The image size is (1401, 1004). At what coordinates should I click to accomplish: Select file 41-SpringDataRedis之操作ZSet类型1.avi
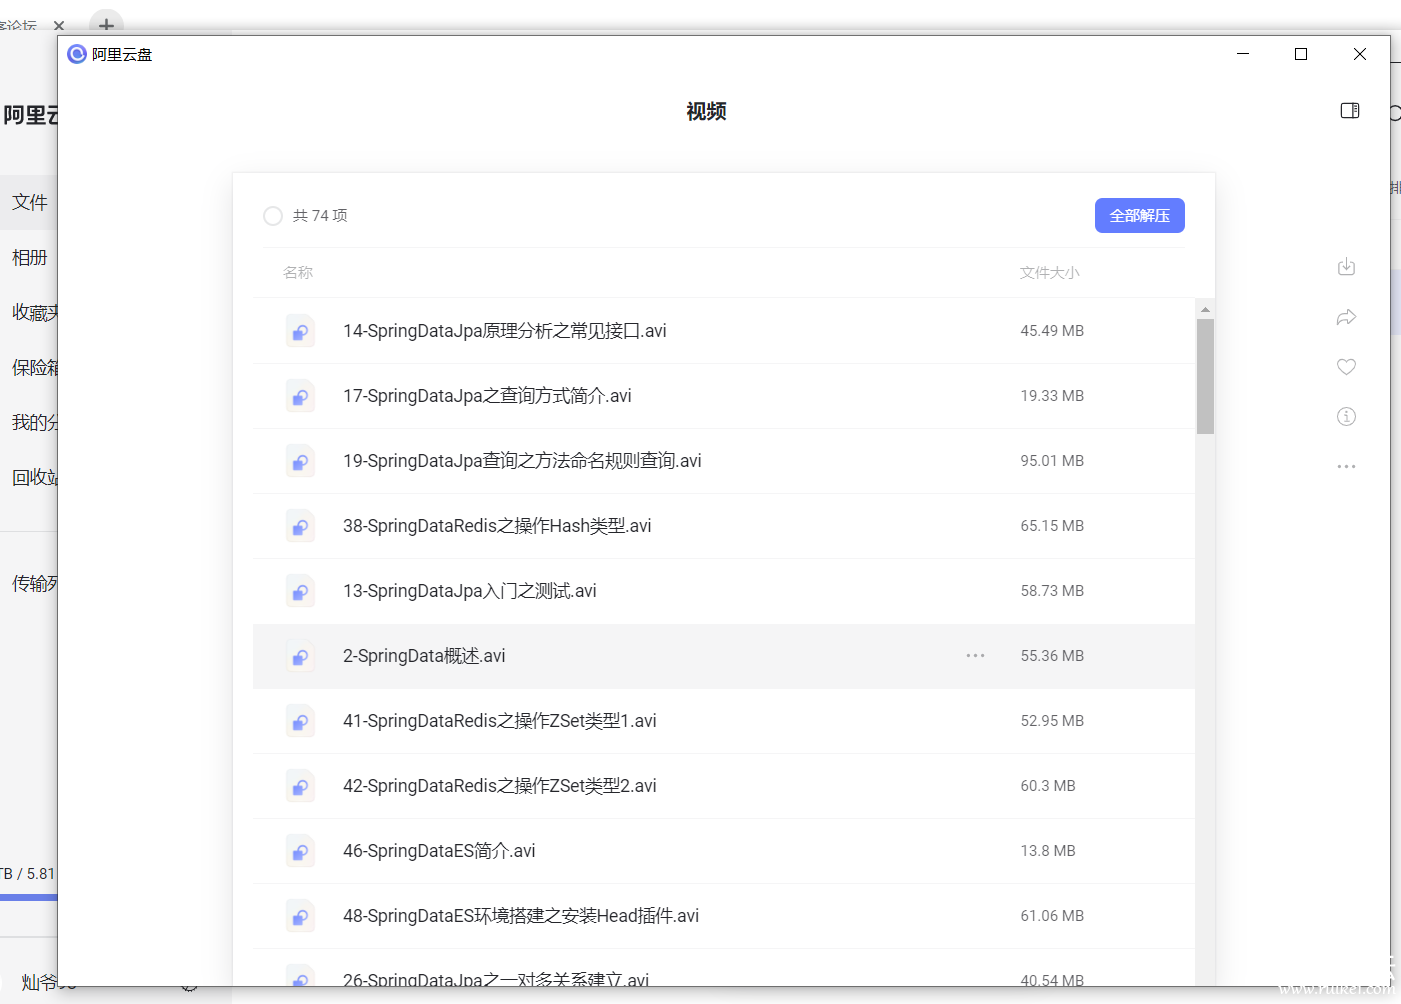click(x=499, y=721)
